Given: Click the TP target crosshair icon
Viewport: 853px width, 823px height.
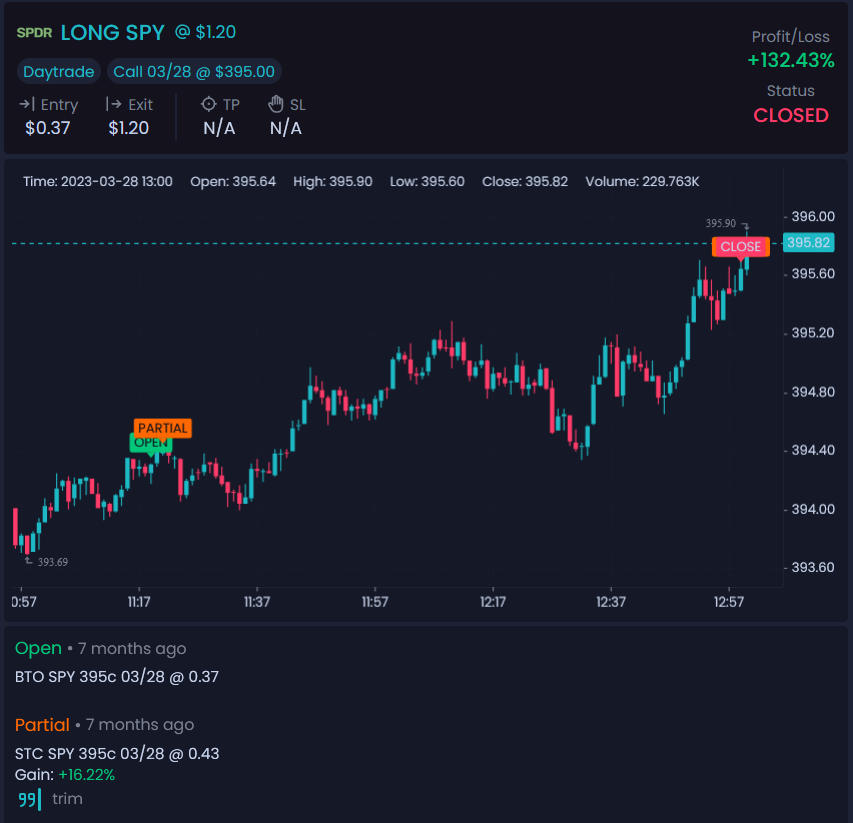Looking at the screenshot, I should (207, 104).
